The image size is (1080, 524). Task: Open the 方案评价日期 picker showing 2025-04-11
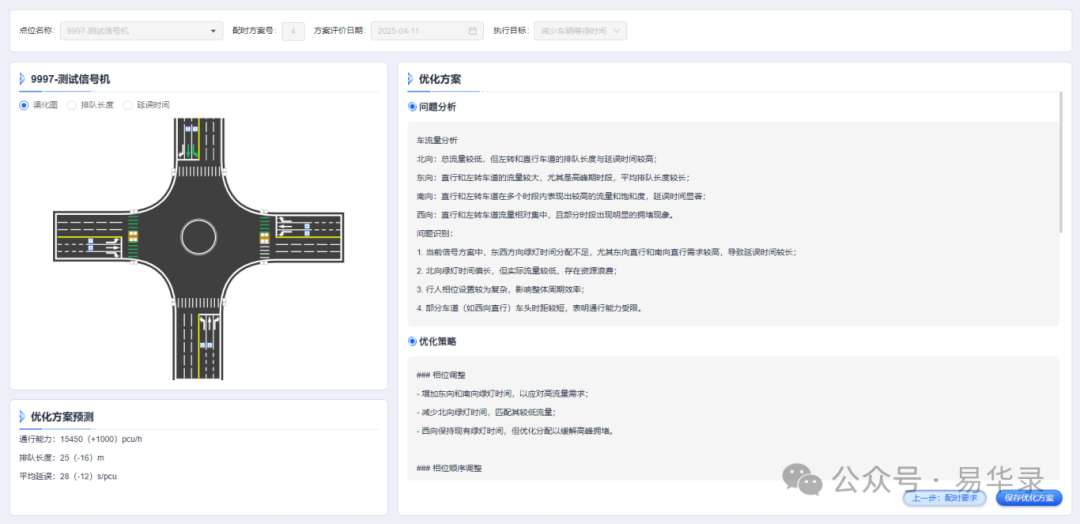(427, 31)
